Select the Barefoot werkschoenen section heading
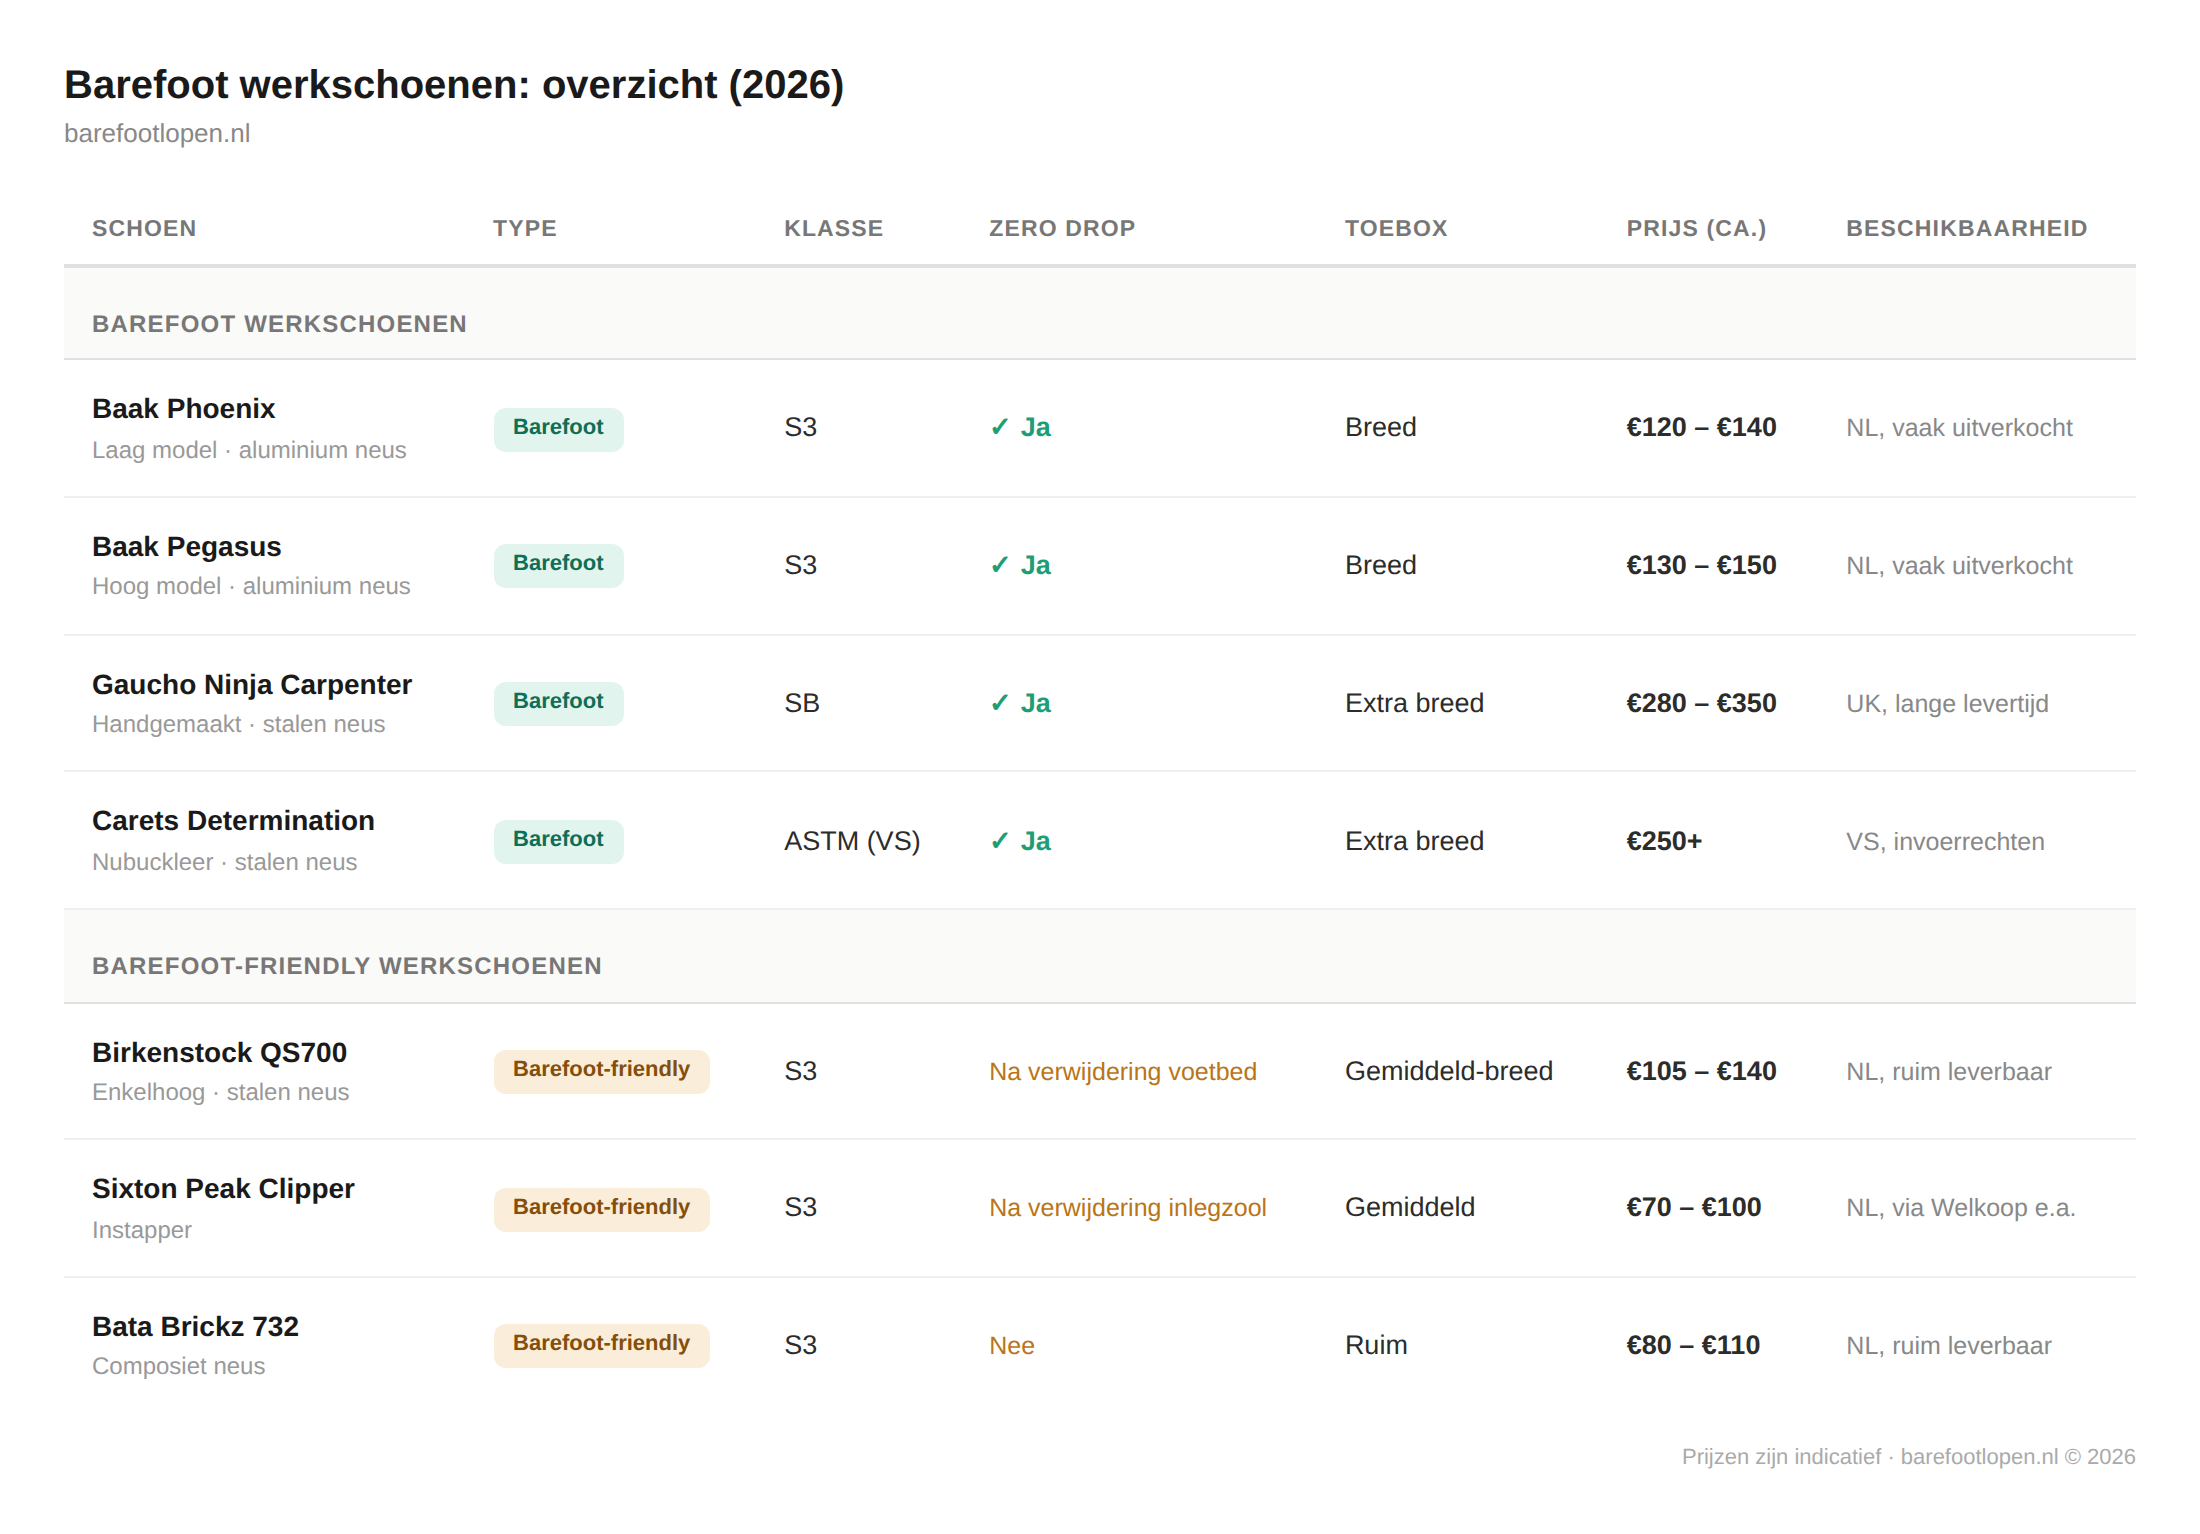This screenshot has height=1534, width=2200. coord(279,324)
